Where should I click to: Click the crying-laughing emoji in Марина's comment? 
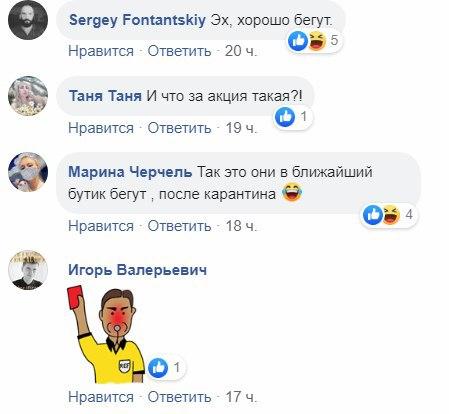coord(292,193)
